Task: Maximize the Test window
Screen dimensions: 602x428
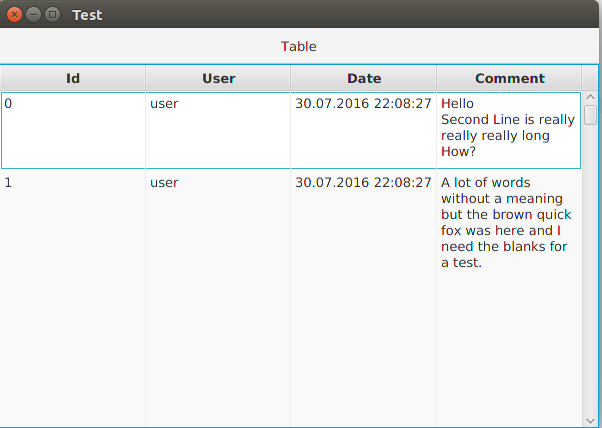Action: click(53, 15)
